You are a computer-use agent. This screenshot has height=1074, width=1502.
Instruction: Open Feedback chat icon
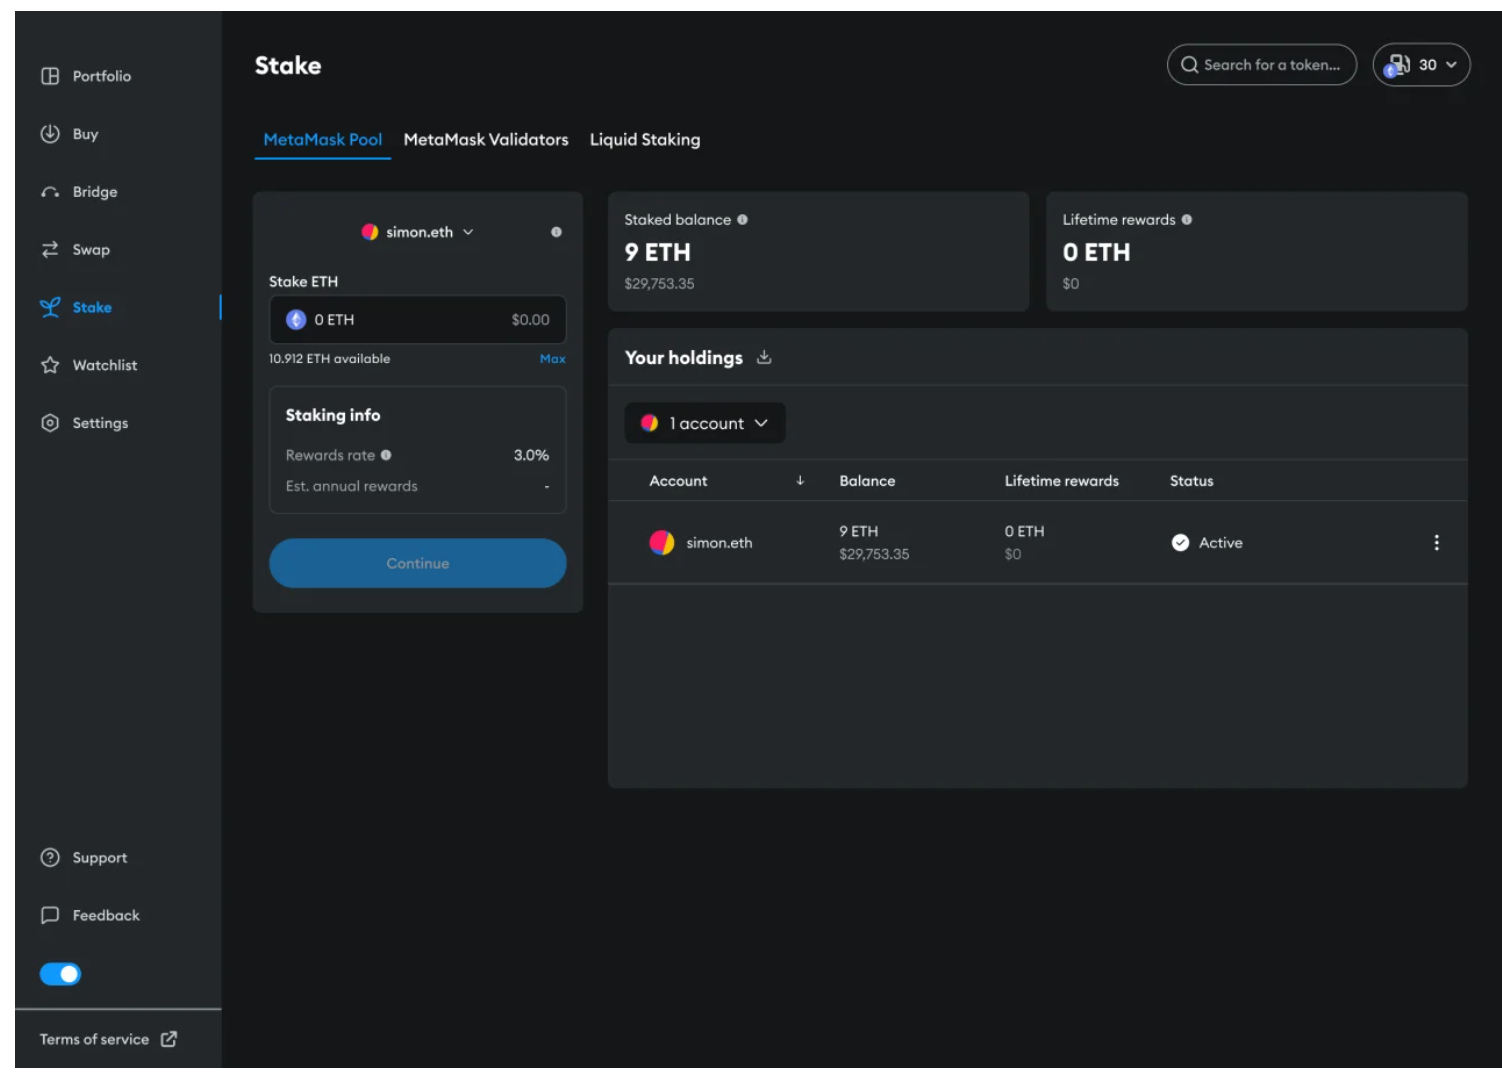coord(50,915)
